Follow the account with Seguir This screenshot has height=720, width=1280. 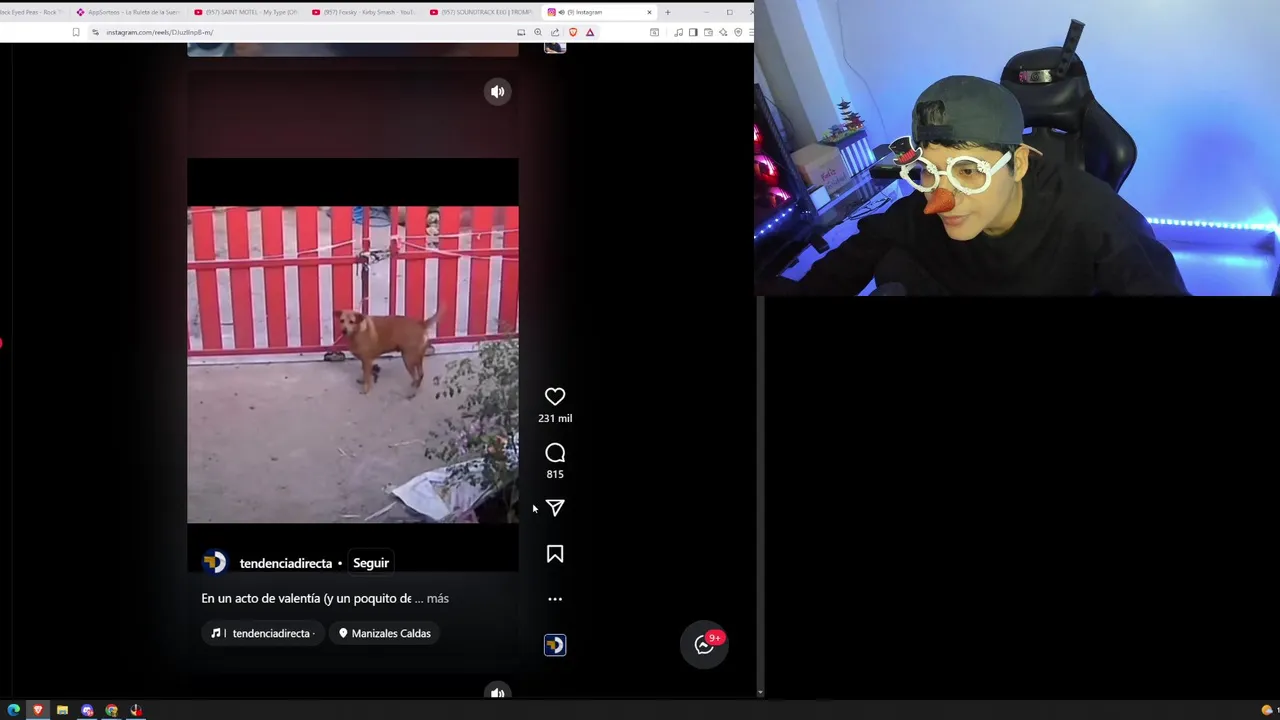click(x=371, y=563)
